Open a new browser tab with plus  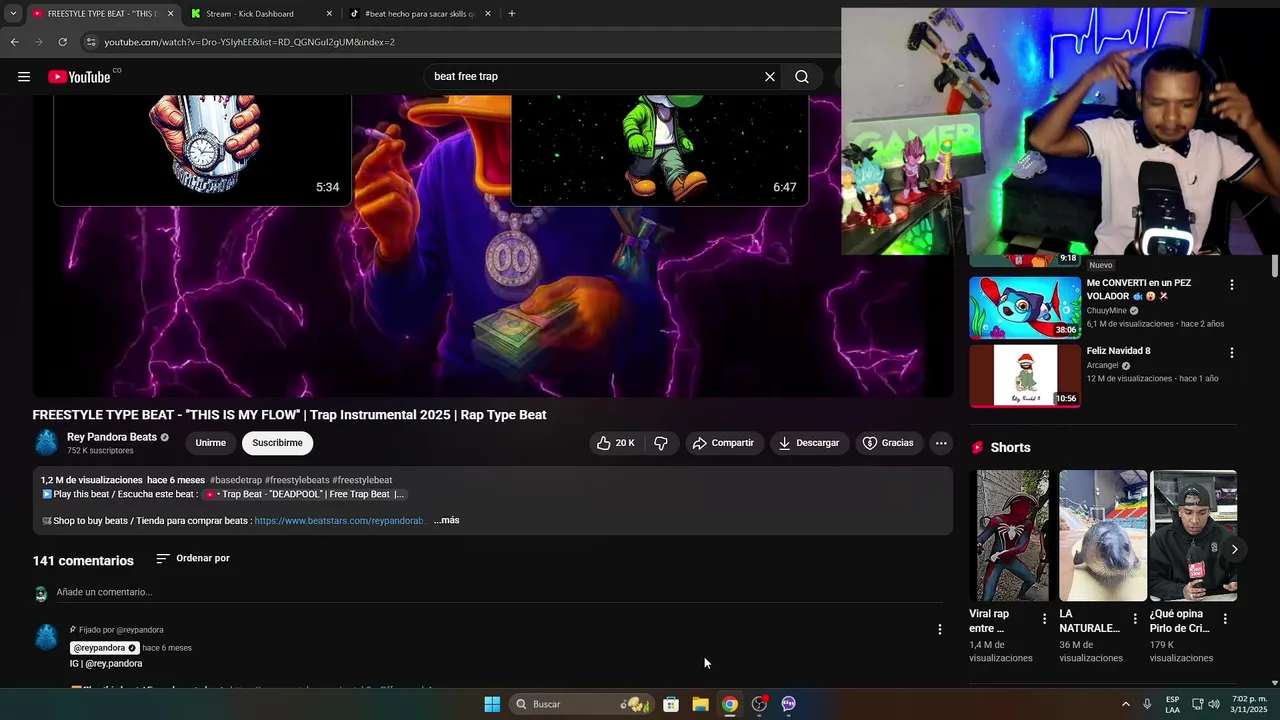512,14
